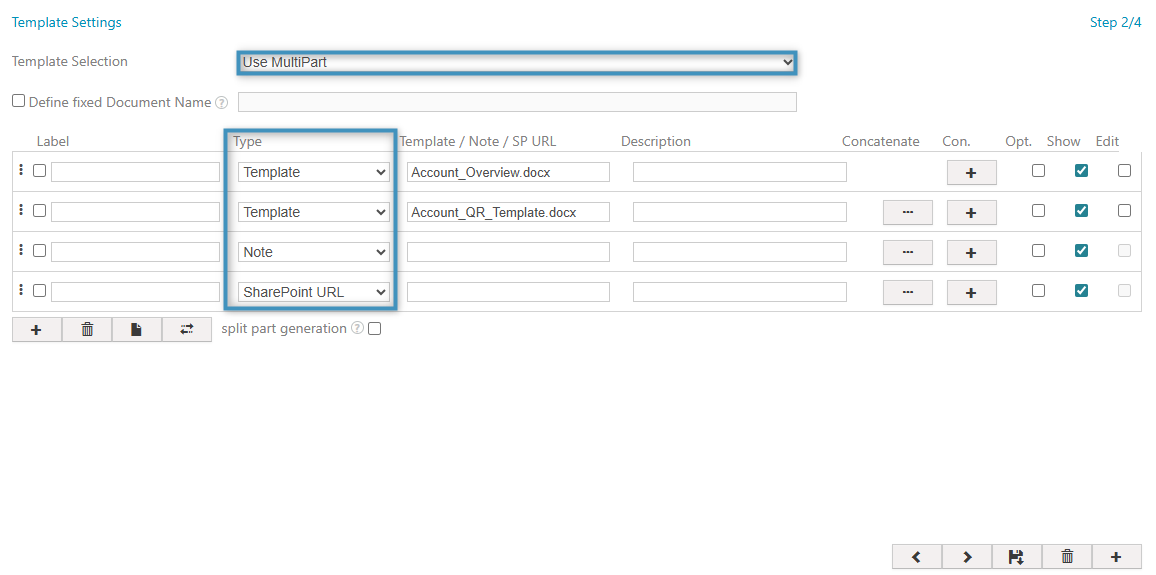Click the document file icon below the table
Image resolution: width=1156 pixels, height=575 pixels.
[137, 329]
